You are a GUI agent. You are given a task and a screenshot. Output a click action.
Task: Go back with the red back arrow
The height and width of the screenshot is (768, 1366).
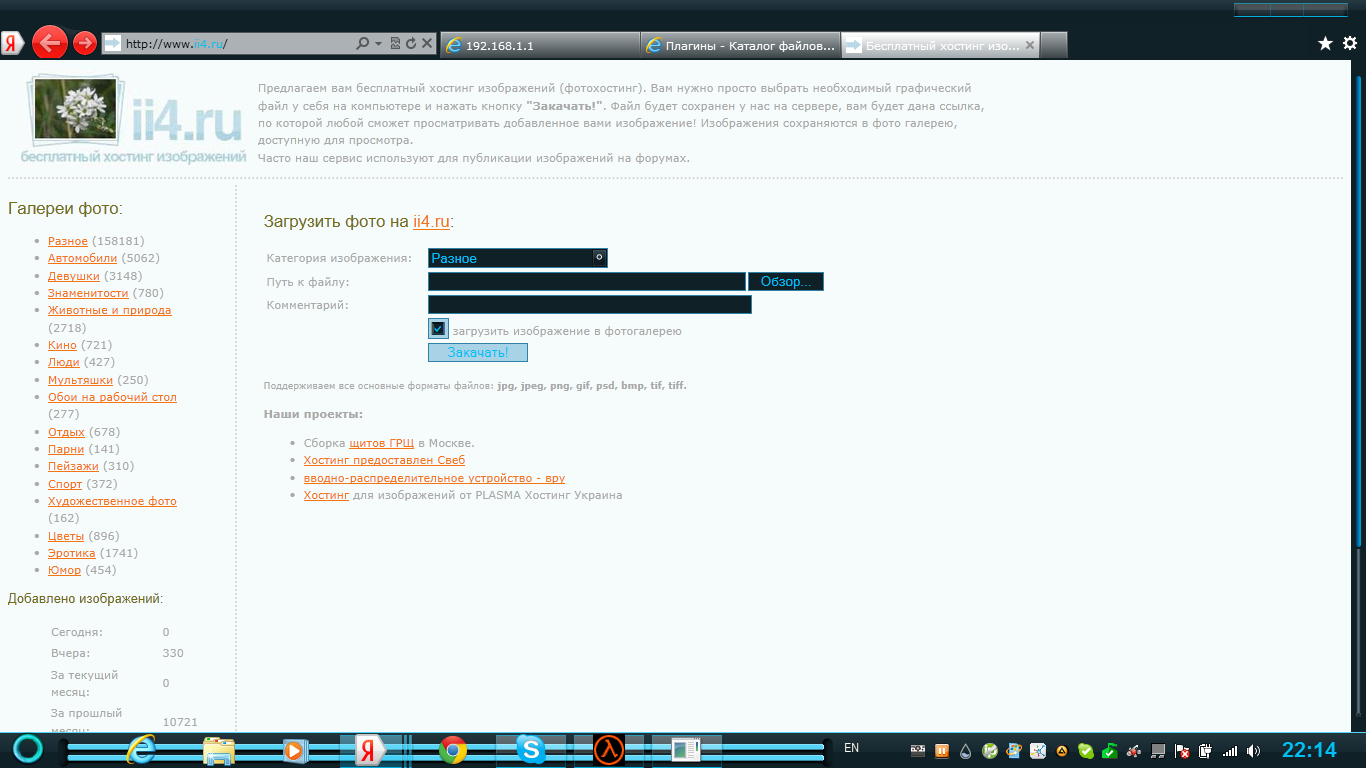point(50,43)
